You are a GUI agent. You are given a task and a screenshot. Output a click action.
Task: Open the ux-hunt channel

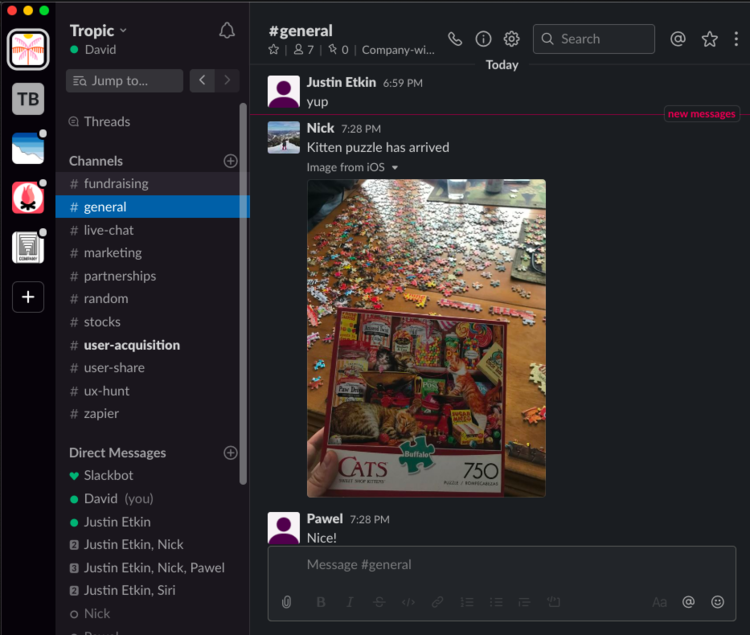[x=152, y=391]
